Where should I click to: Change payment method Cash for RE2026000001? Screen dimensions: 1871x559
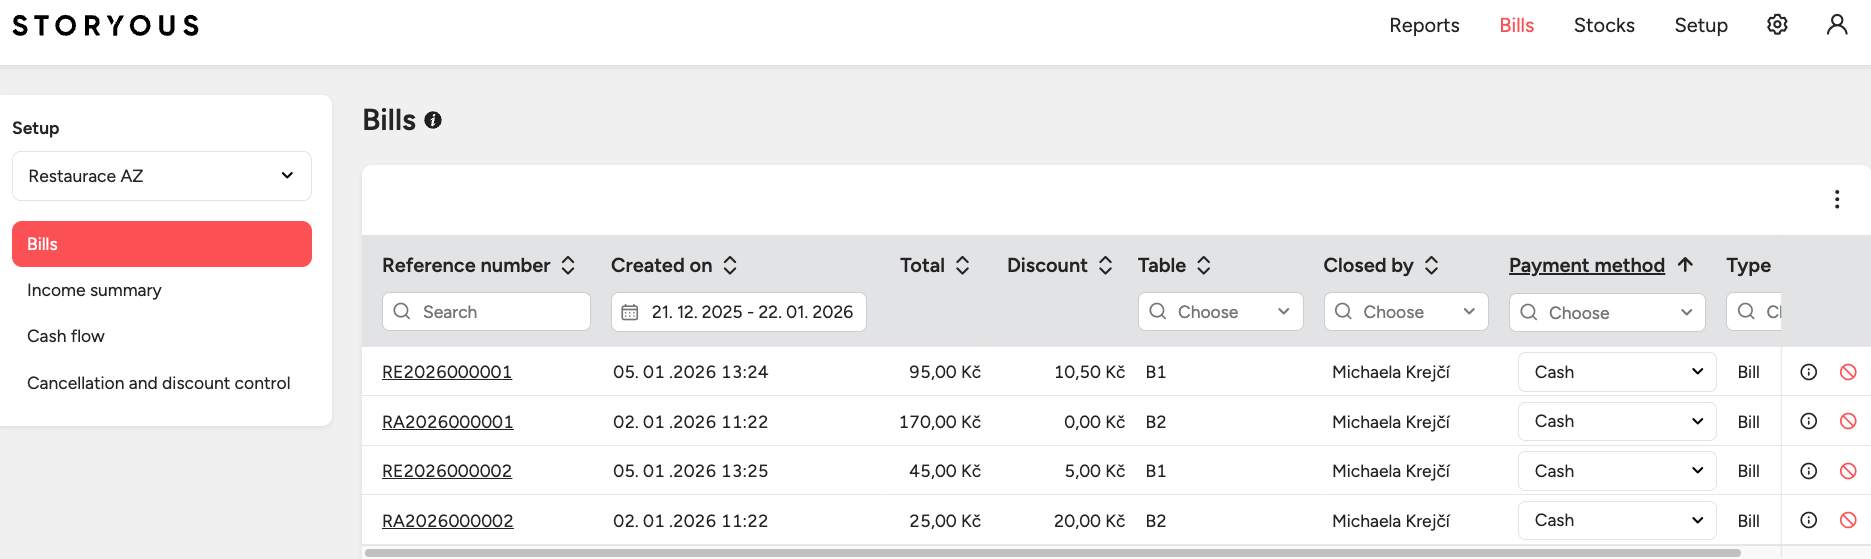(1617, 372)
